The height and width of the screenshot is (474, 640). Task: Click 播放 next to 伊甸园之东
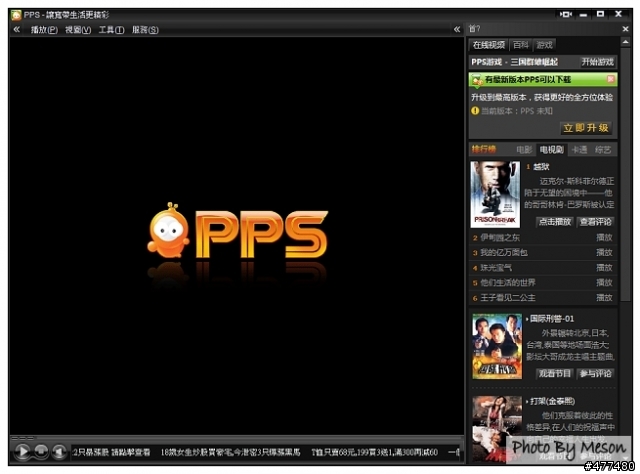point(604,238)
